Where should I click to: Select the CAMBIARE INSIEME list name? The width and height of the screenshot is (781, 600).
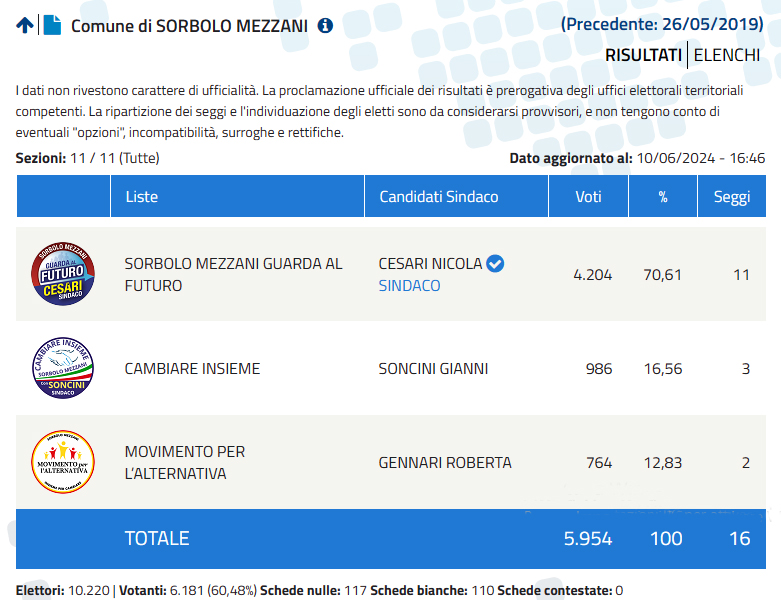tap(192, 368)
